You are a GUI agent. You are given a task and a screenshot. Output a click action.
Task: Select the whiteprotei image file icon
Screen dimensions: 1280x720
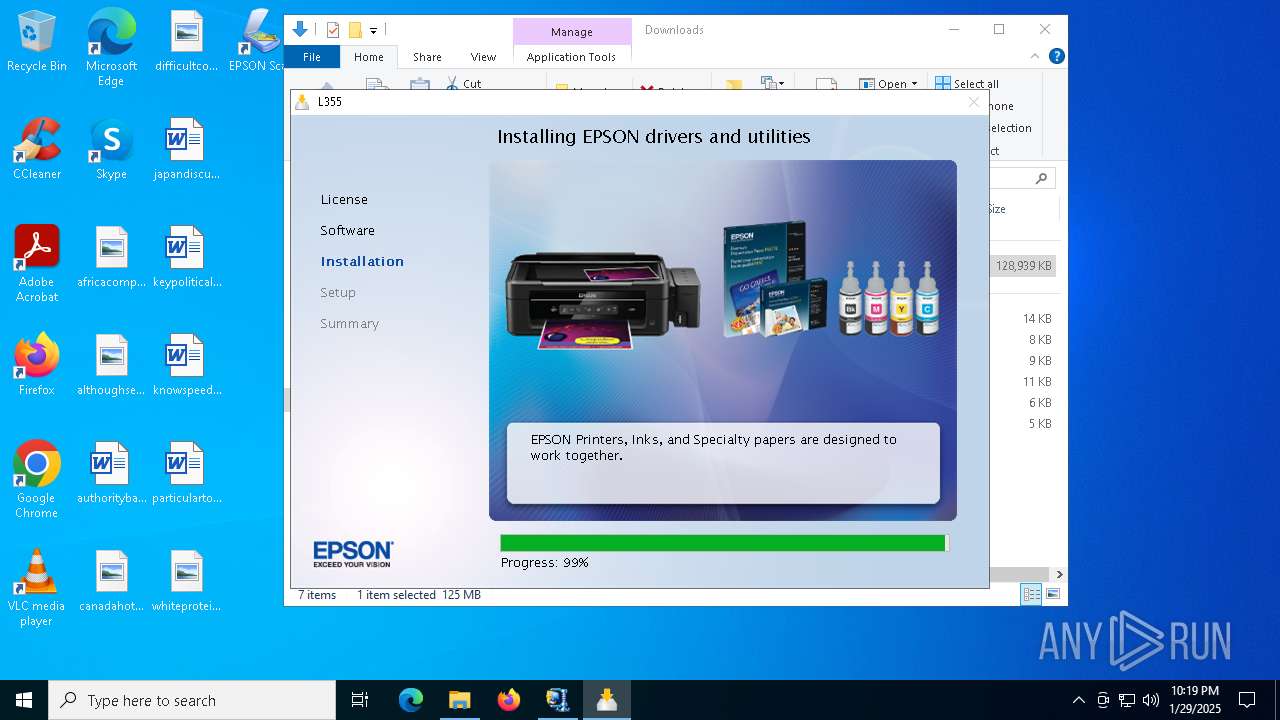click(x=186, y=581)
